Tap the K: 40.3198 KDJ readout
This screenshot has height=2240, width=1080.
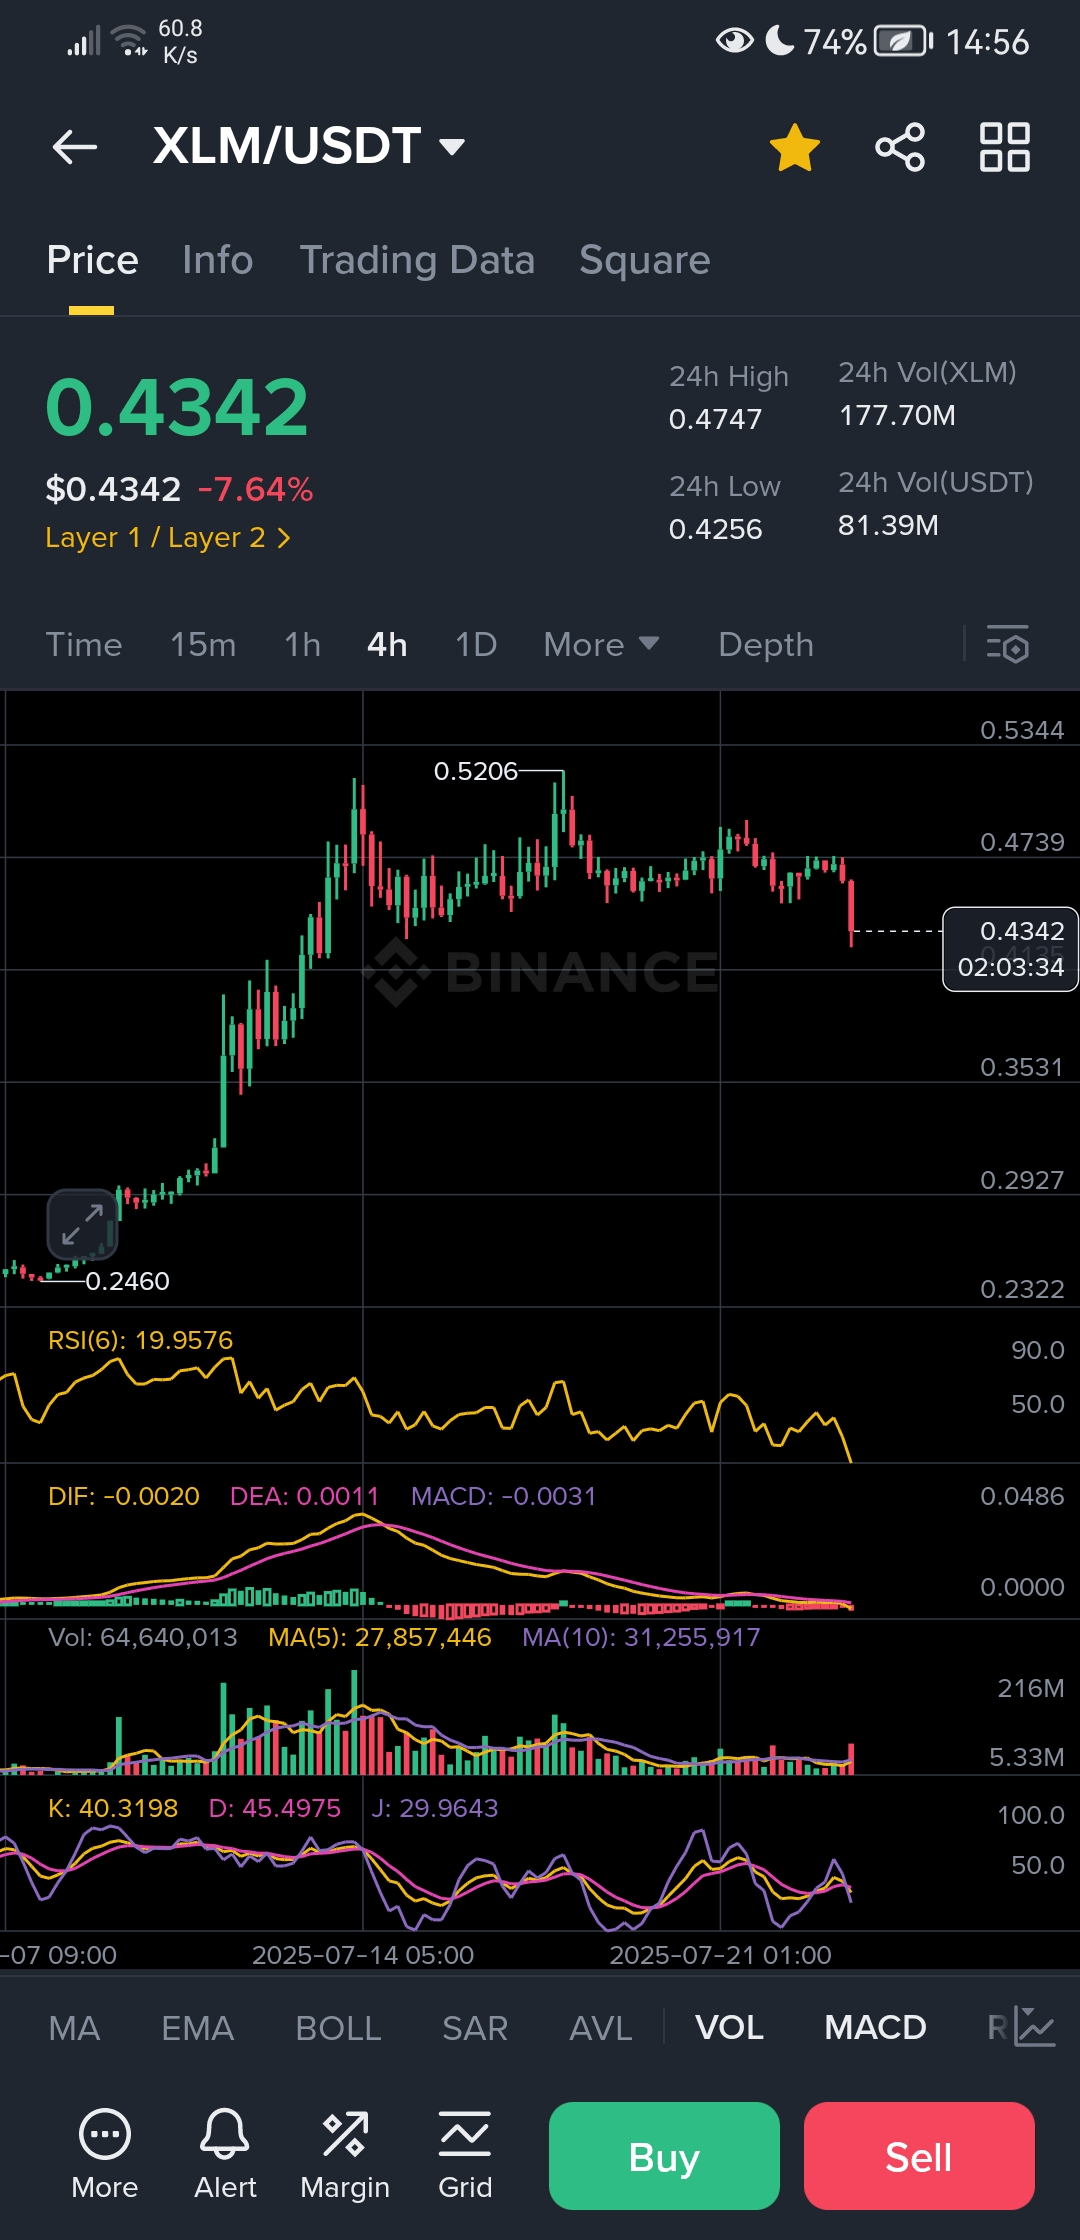point(113,1808)
